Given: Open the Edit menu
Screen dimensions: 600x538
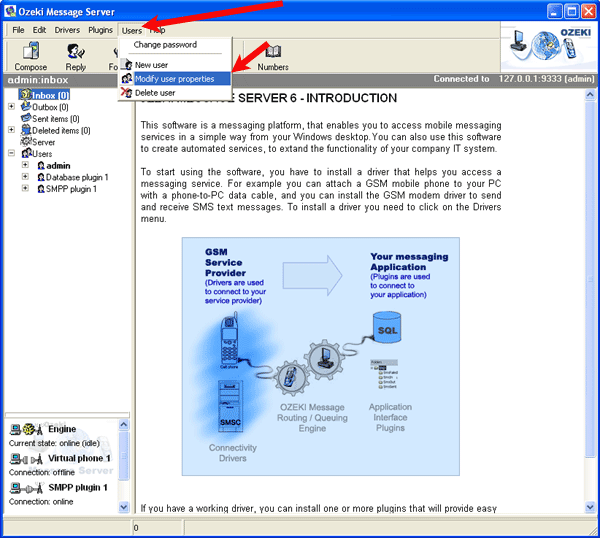Looking at the screenshot, I should (x=39, y=30).
